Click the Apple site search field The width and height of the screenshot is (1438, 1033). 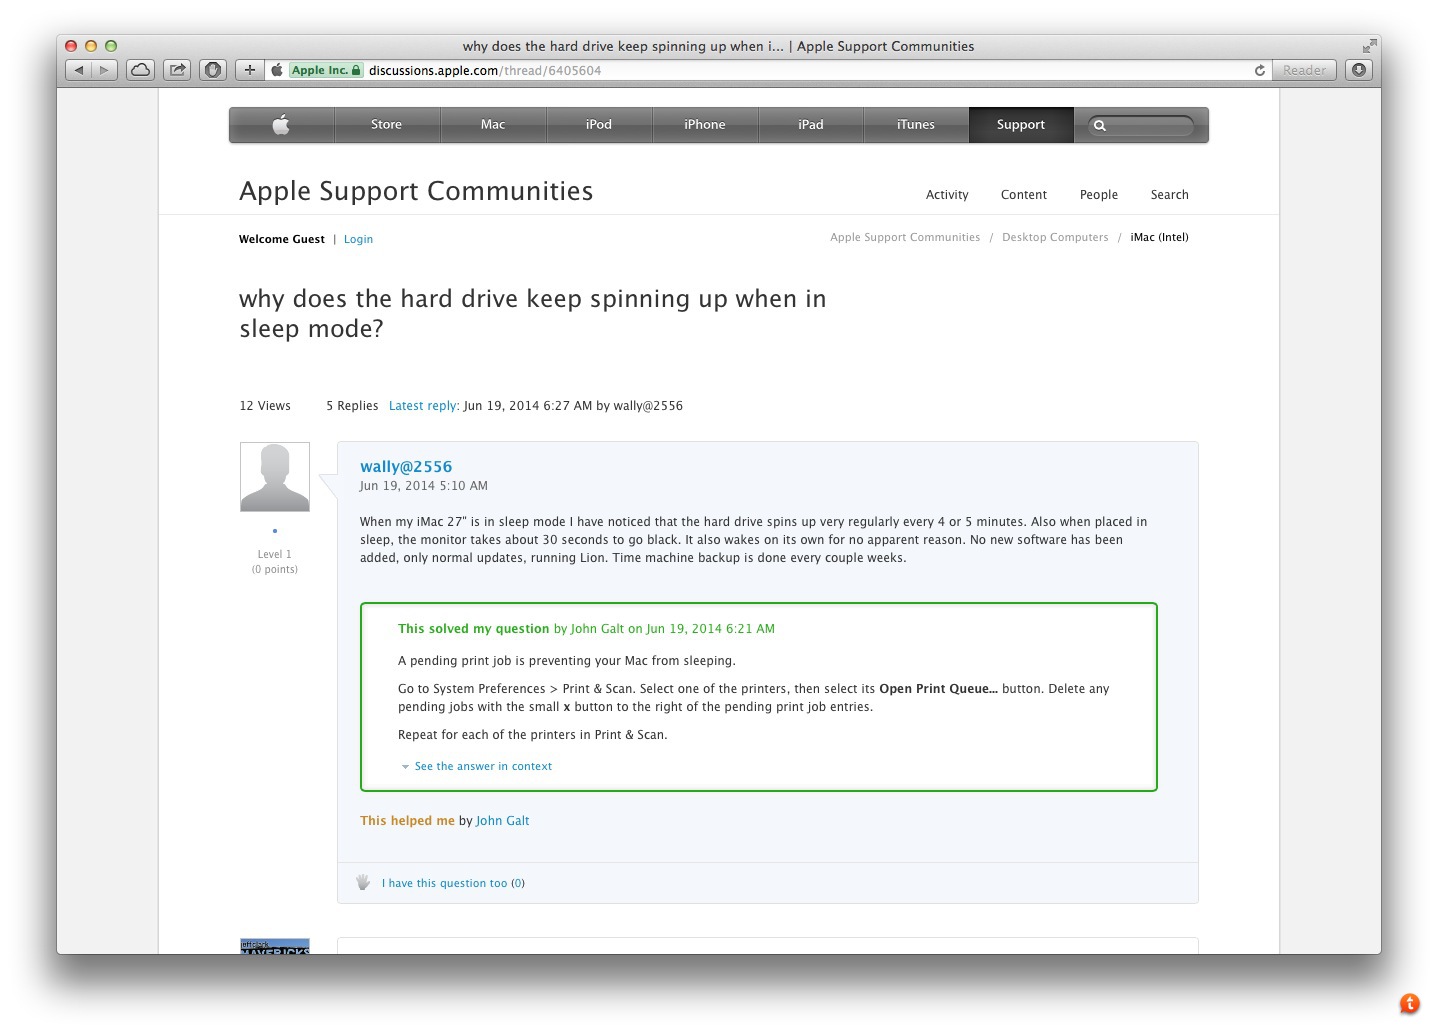pos(1141,125)
